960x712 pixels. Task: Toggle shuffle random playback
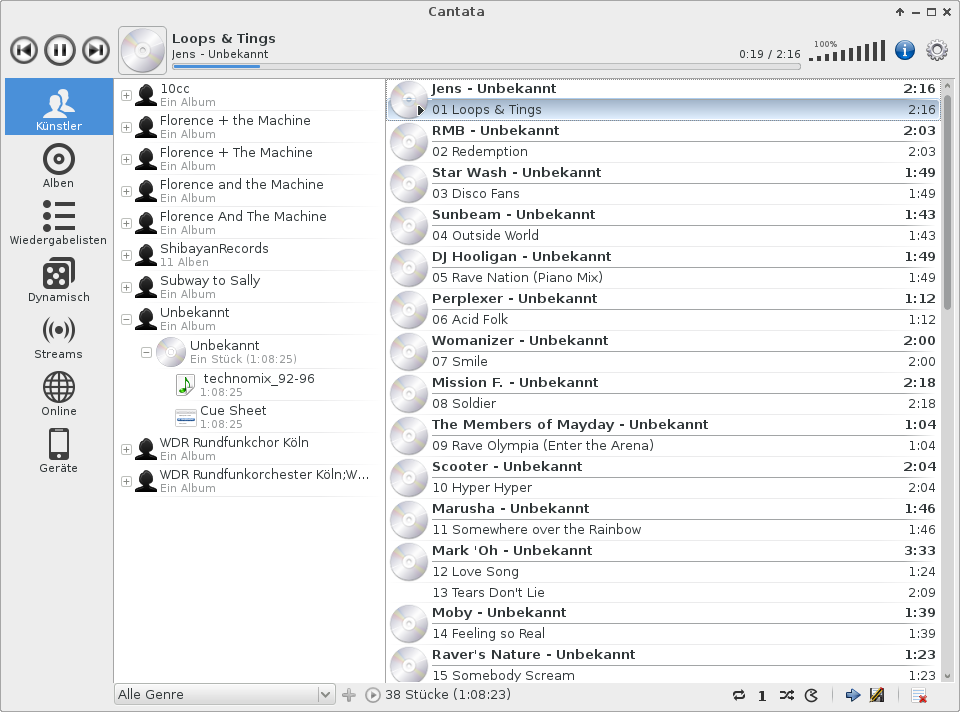(786, 695)
